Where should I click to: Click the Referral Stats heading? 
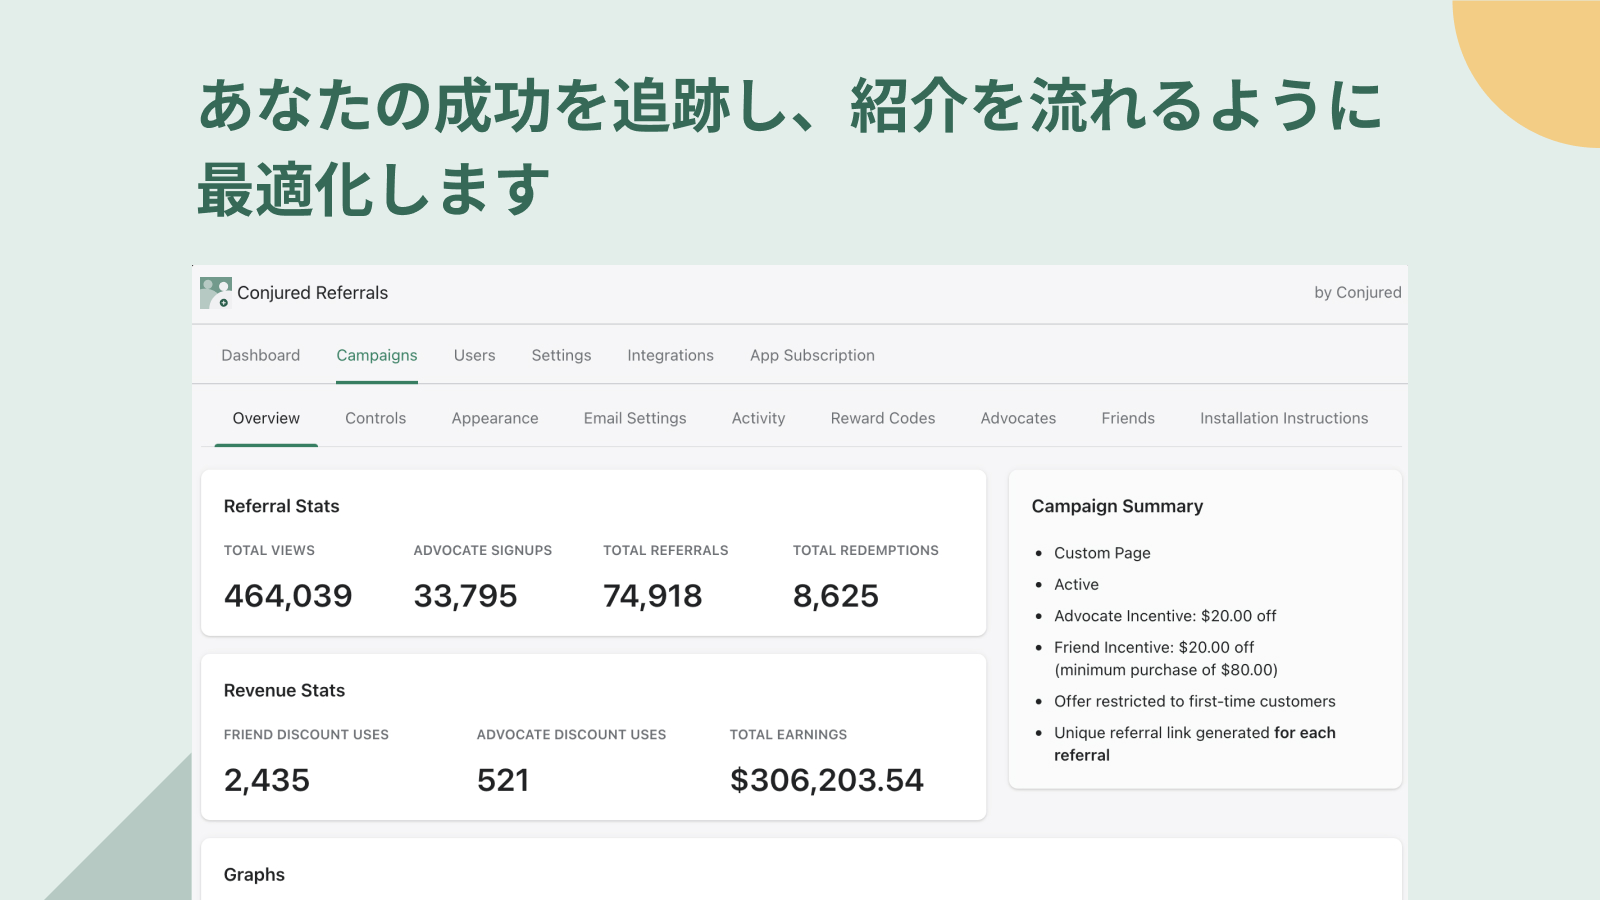tap(282, 506)
